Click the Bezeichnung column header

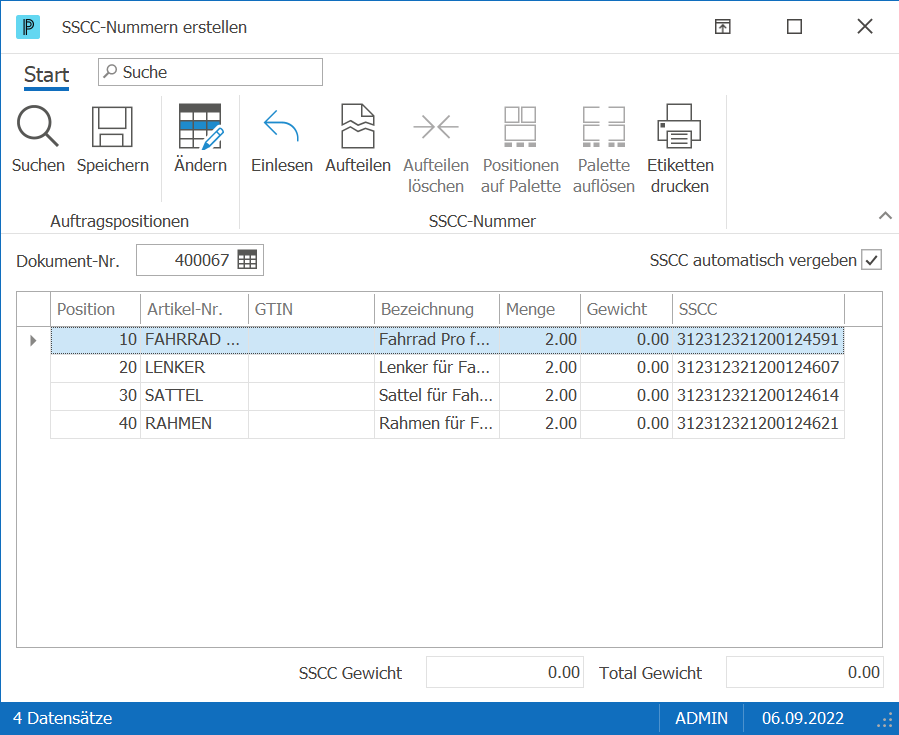(x=437, y=310)
